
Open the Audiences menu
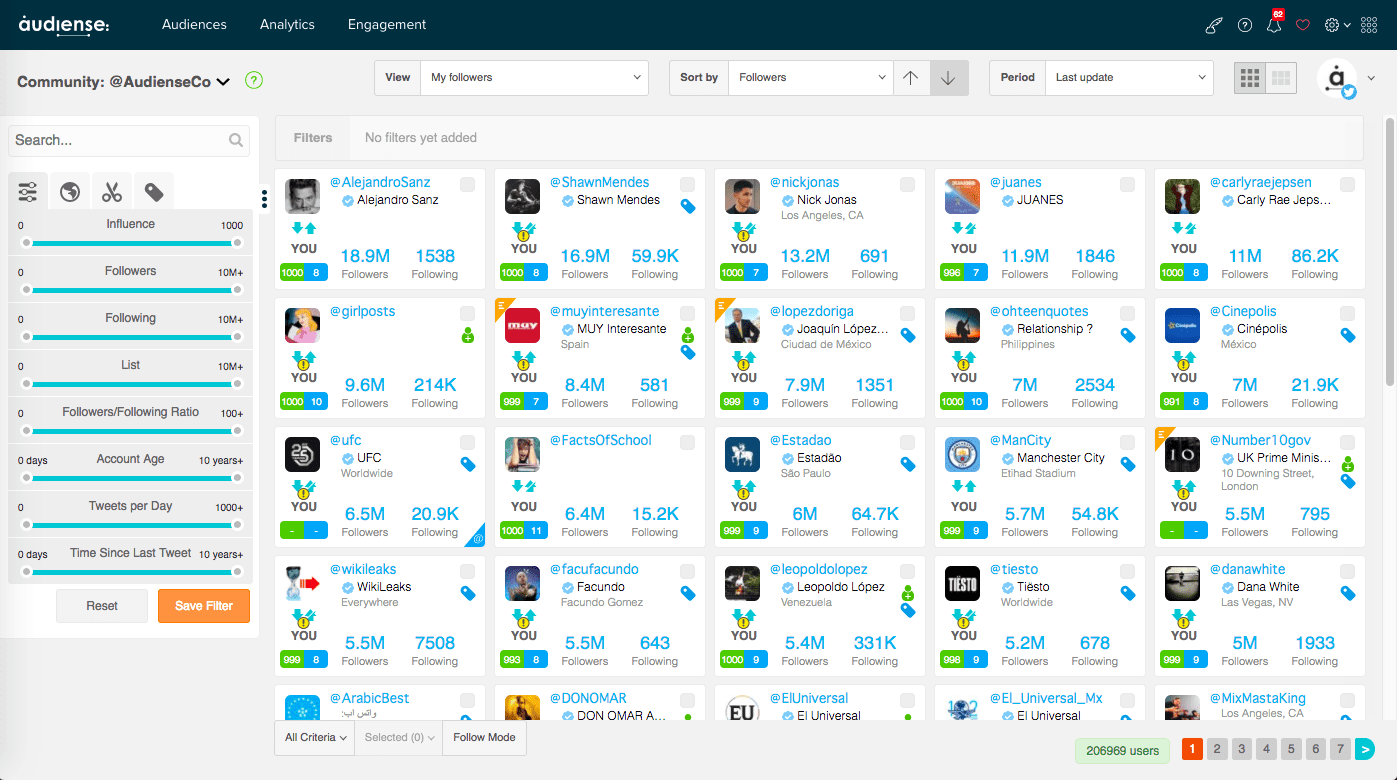pyautogui.click(x=194, y=25)
